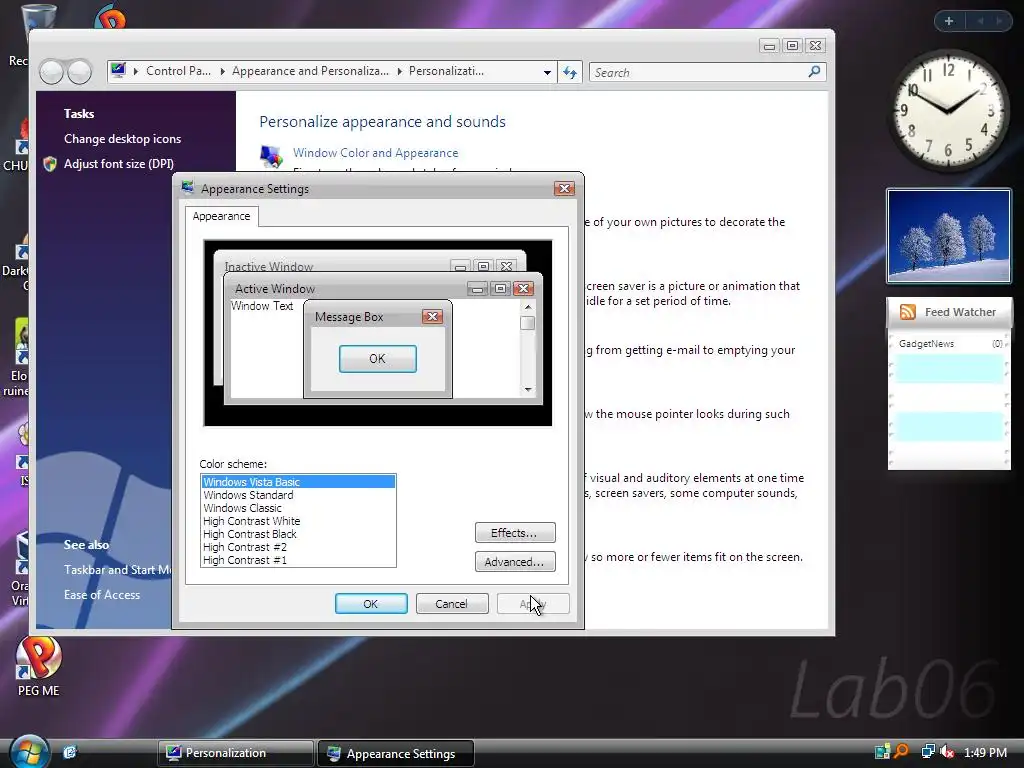Open the address bar history dropdown
This screenshot has width=1024, height=768.
[547, 72]
